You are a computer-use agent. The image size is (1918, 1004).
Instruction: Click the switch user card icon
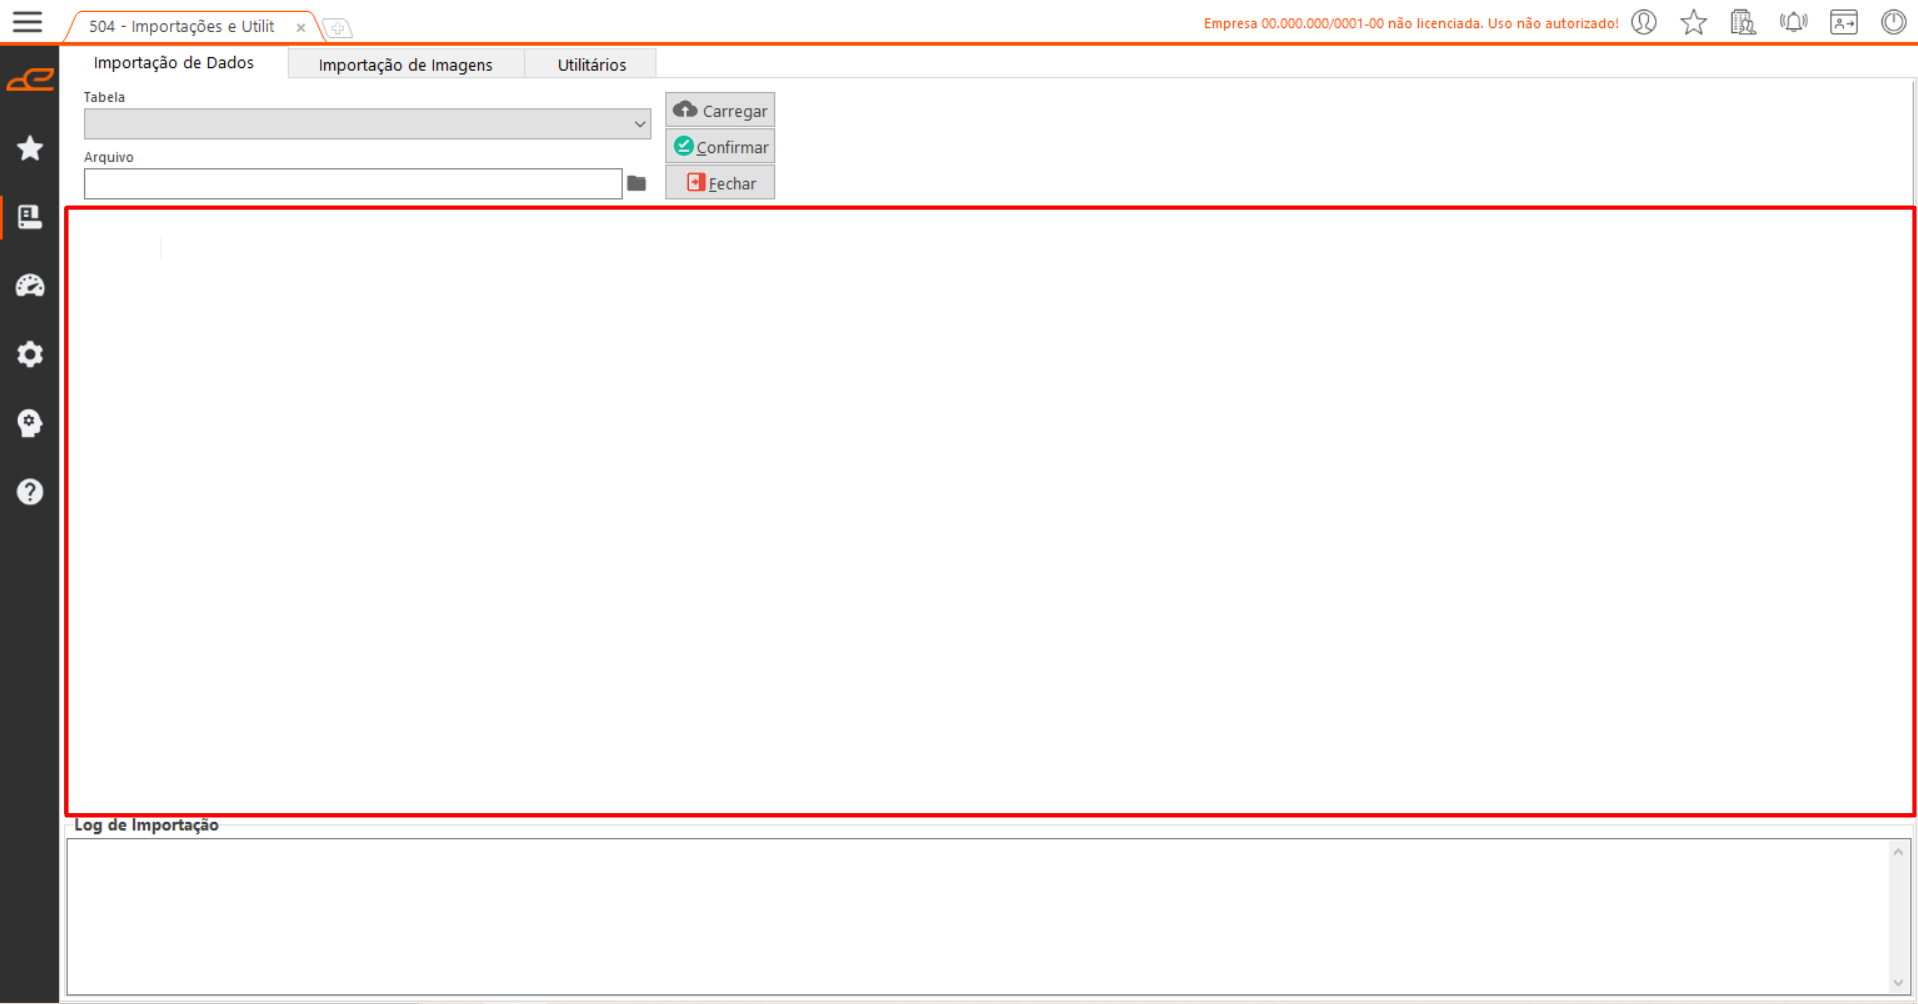coord(1843,22)
